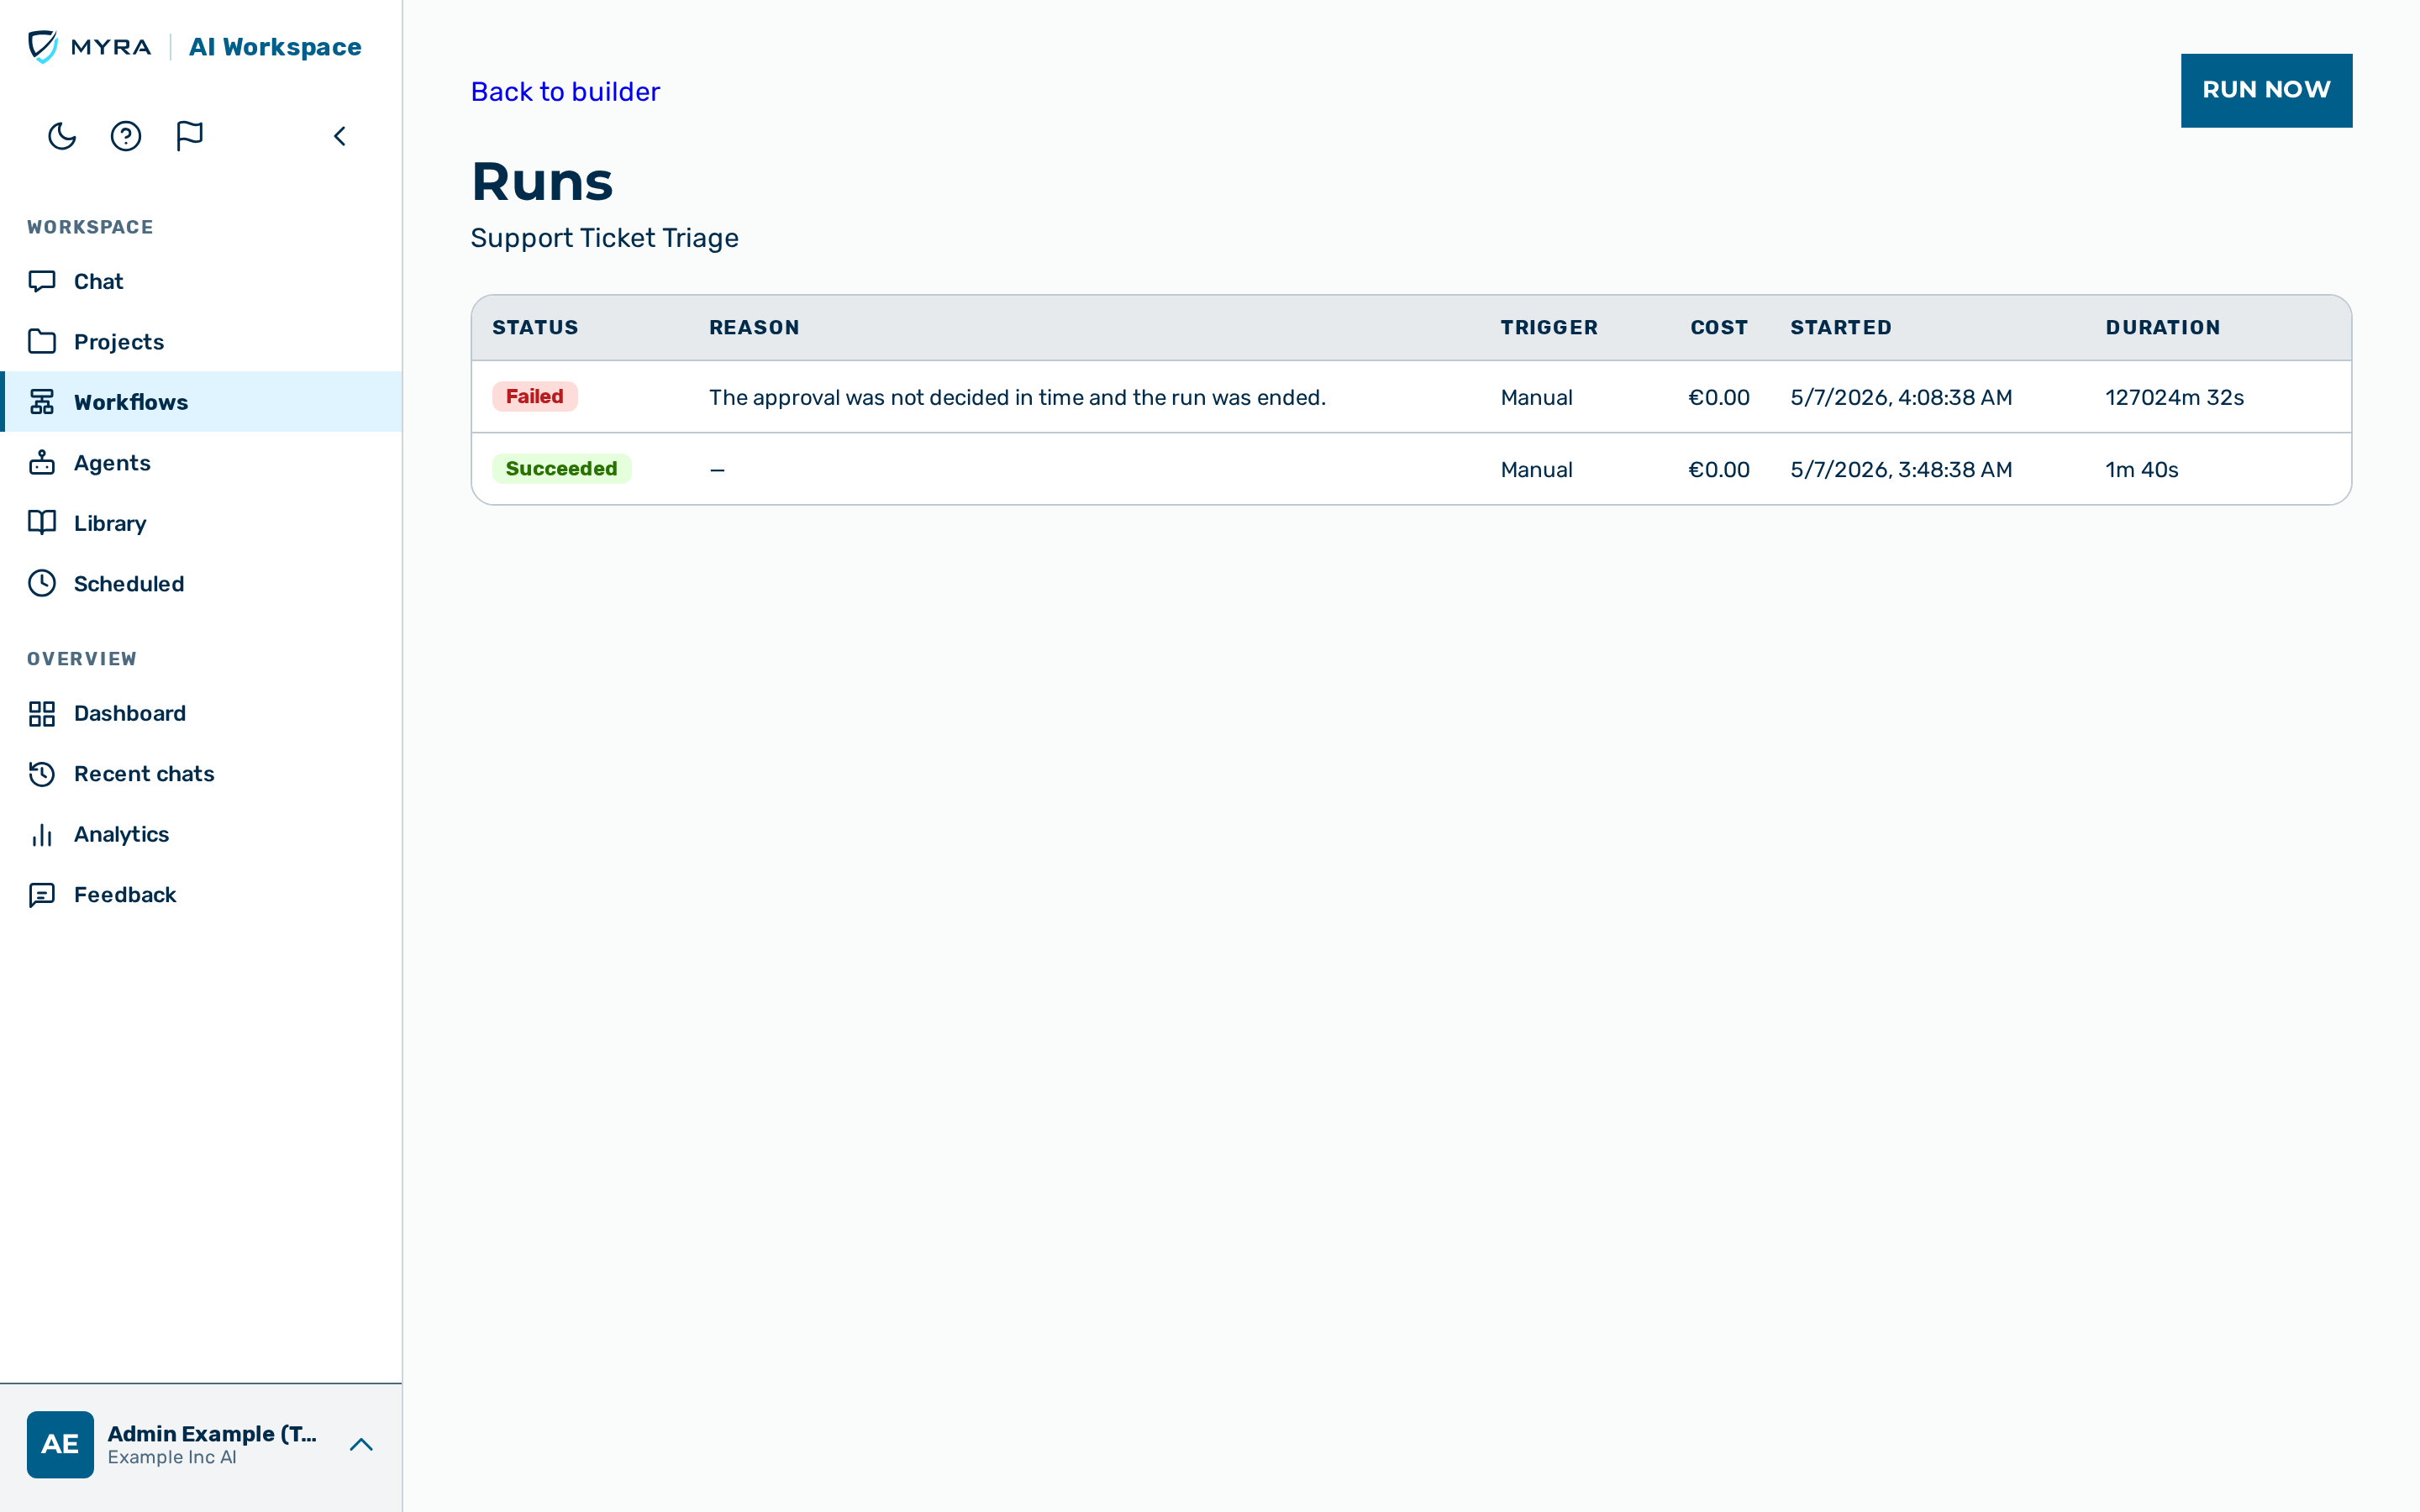Click the Dashboard grid icon

pos(42,713)
